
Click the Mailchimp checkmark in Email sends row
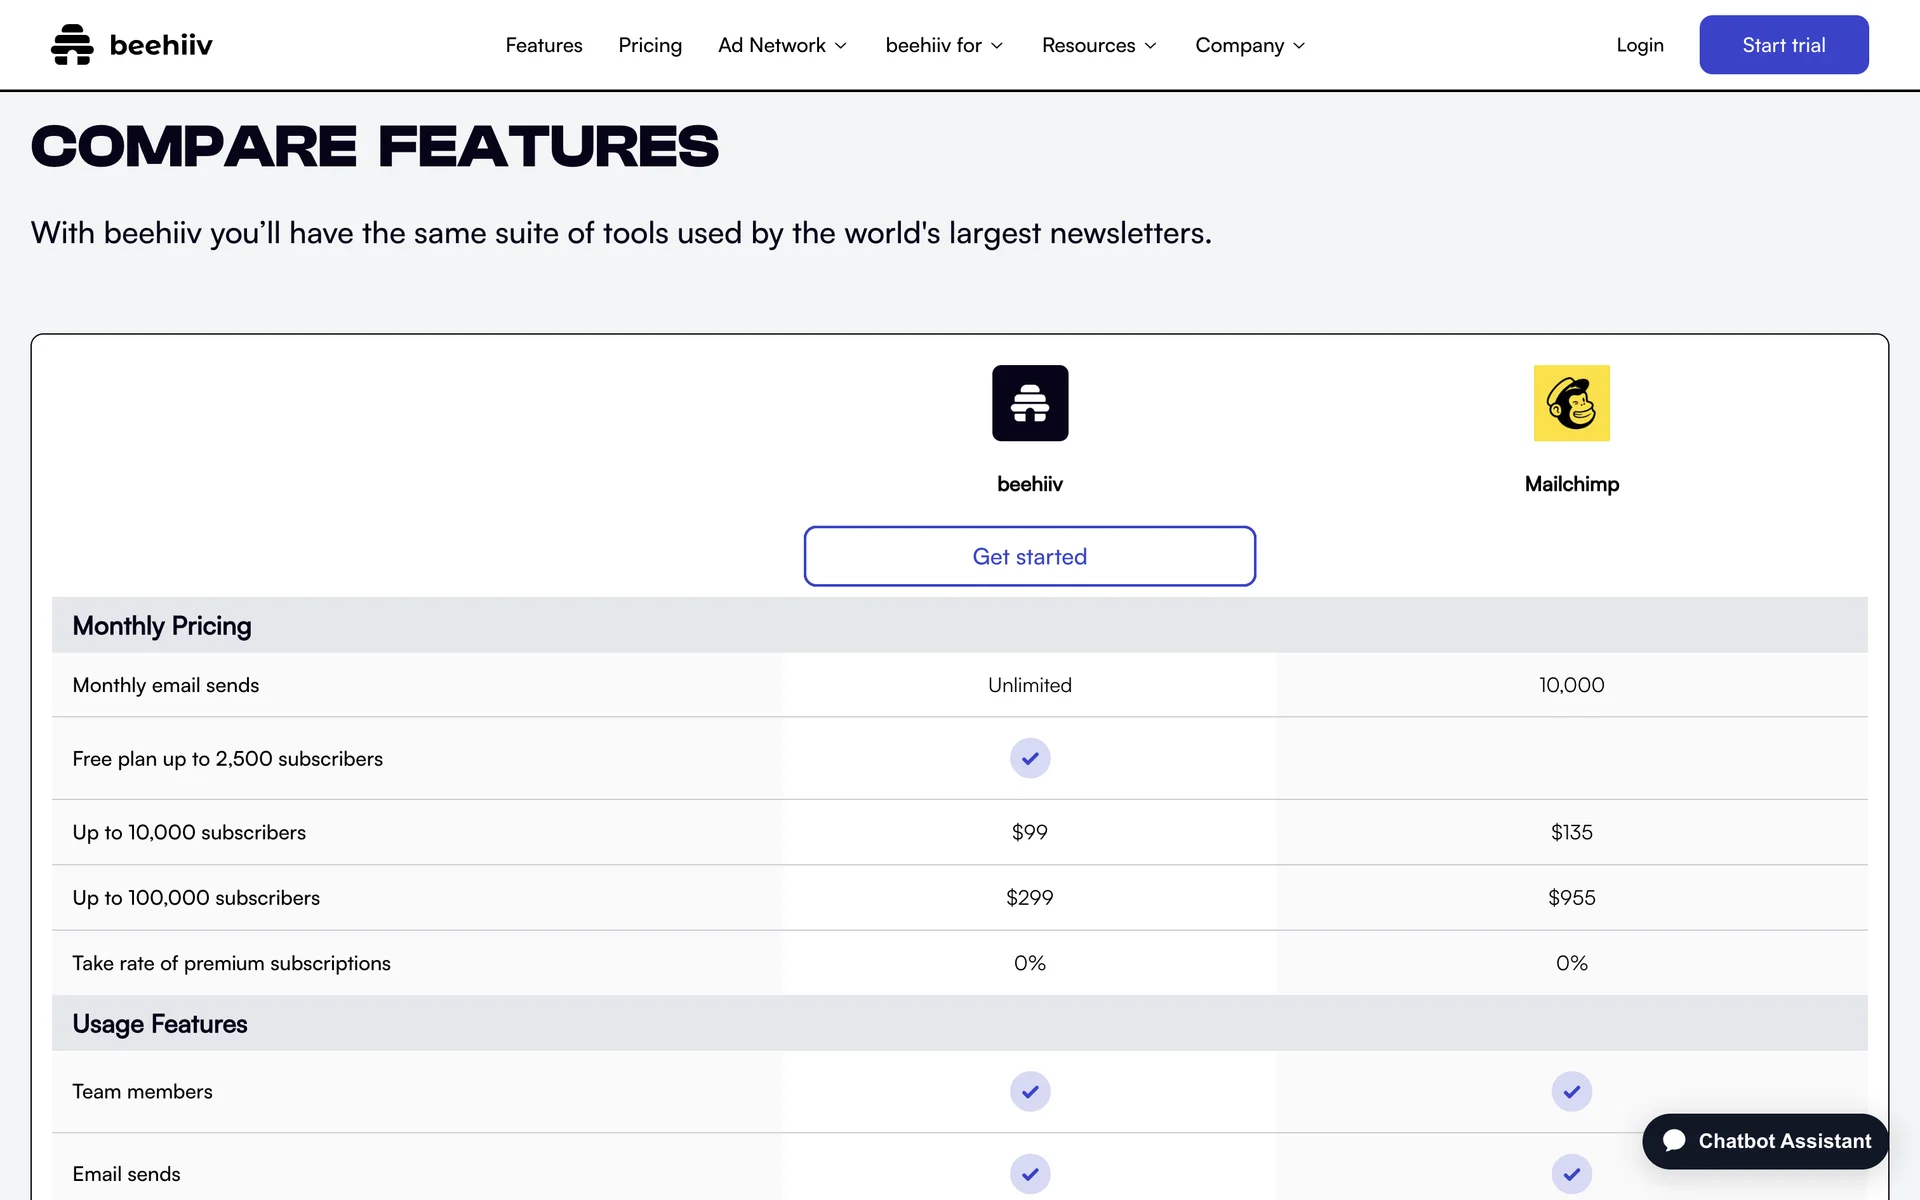pyautogui.click(x=1571, y=1173)
